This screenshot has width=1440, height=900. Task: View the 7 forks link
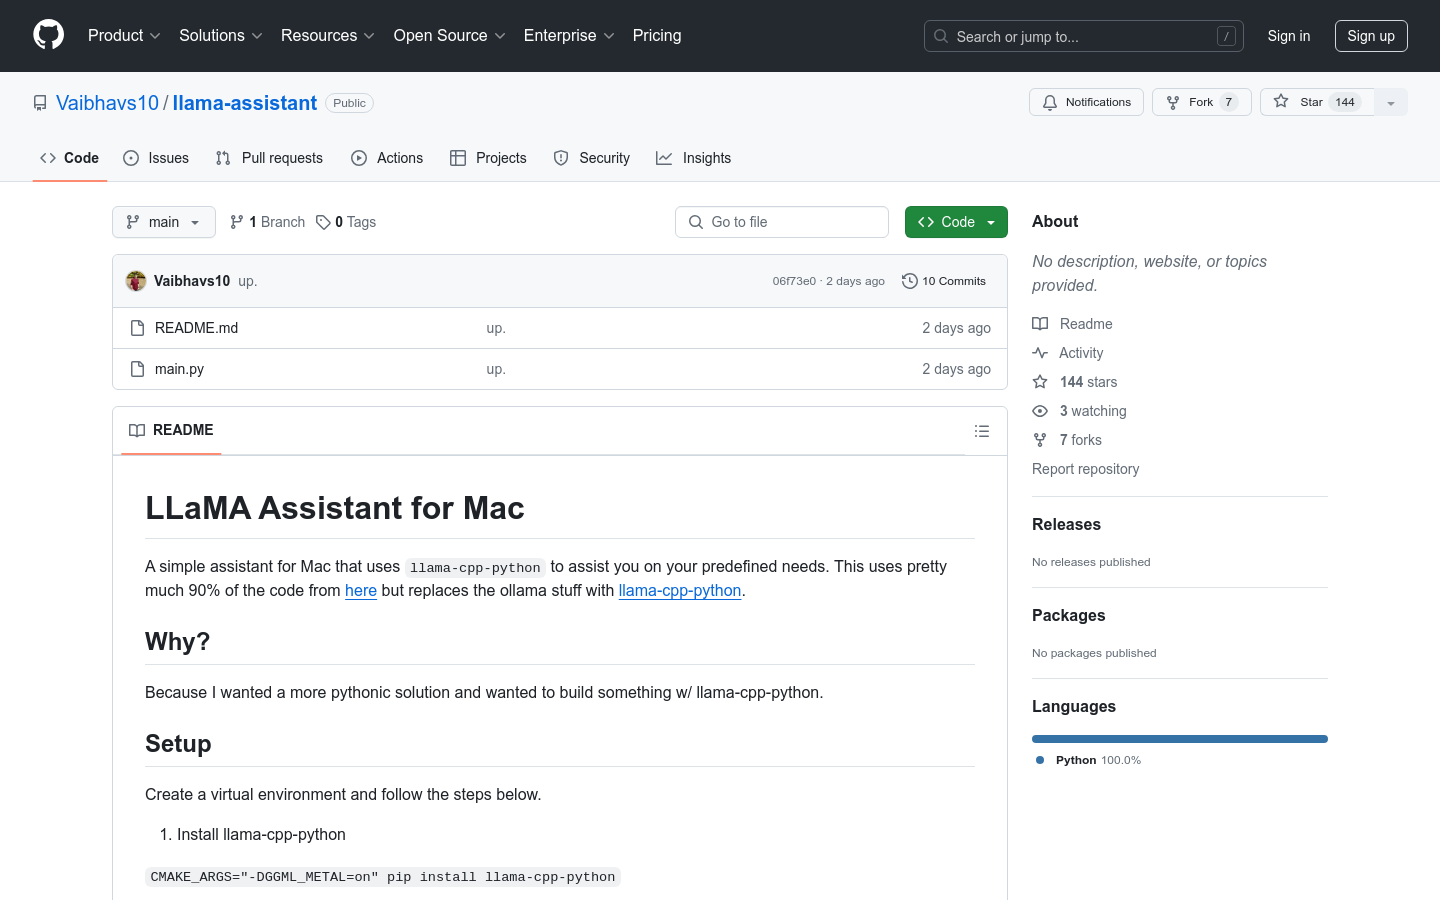(x=1067, y=440)
